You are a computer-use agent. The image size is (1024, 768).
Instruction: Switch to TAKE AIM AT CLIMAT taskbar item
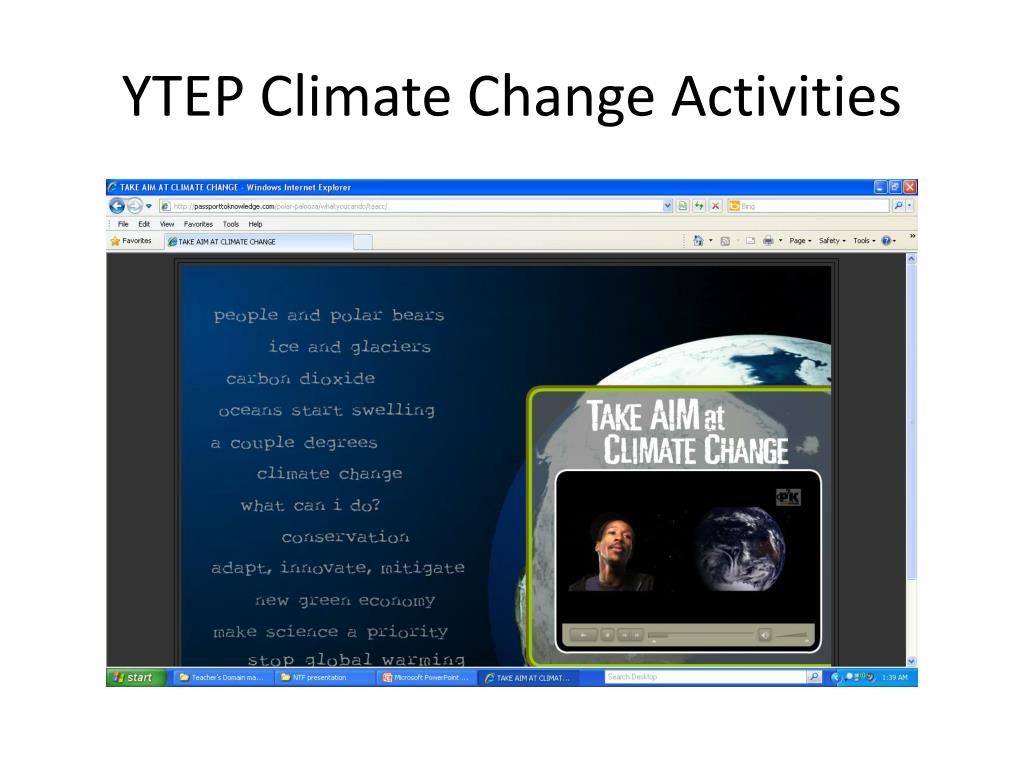pos(528,678)
